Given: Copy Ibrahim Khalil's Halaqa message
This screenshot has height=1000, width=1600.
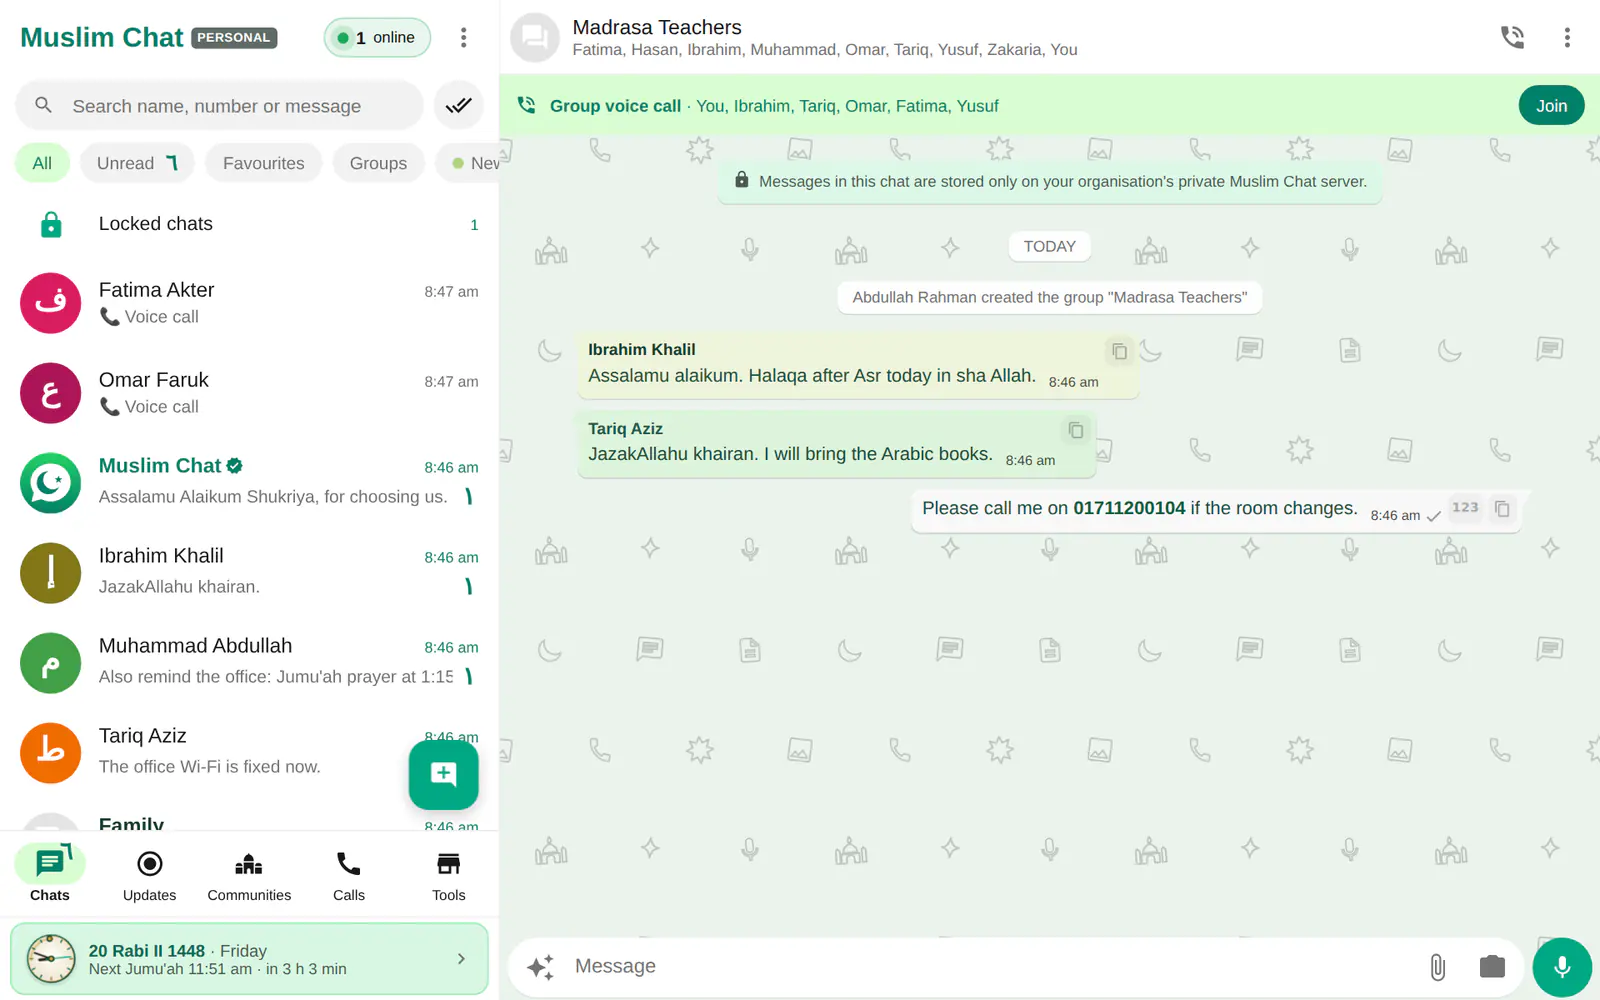Looking at the screenshot, I should click(1119, 351).
